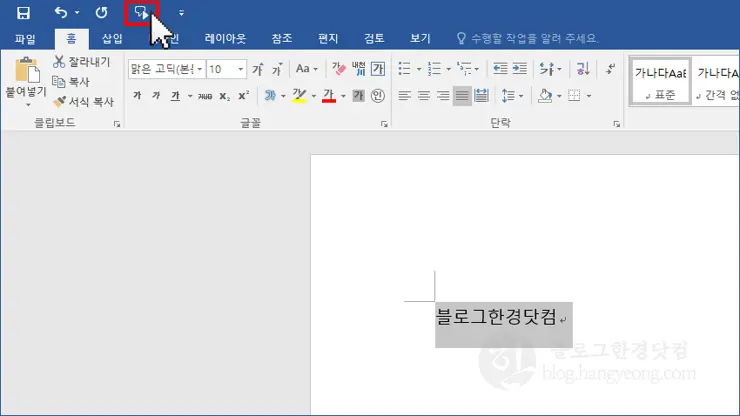The width and height of the screenshot is (740, 416).
Task: Switch to the 삽입 tab
Action: 112,39
